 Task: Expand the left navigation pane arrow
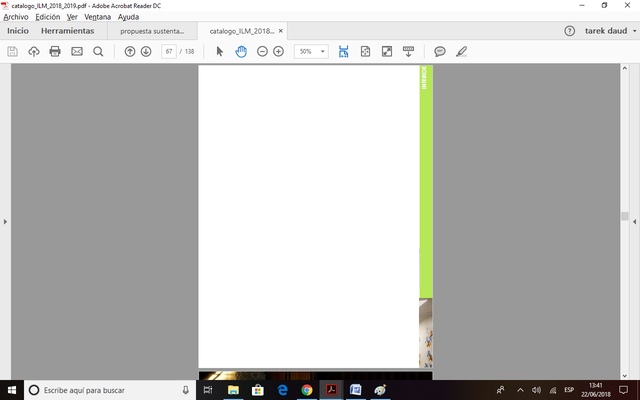tap(5, 222)
